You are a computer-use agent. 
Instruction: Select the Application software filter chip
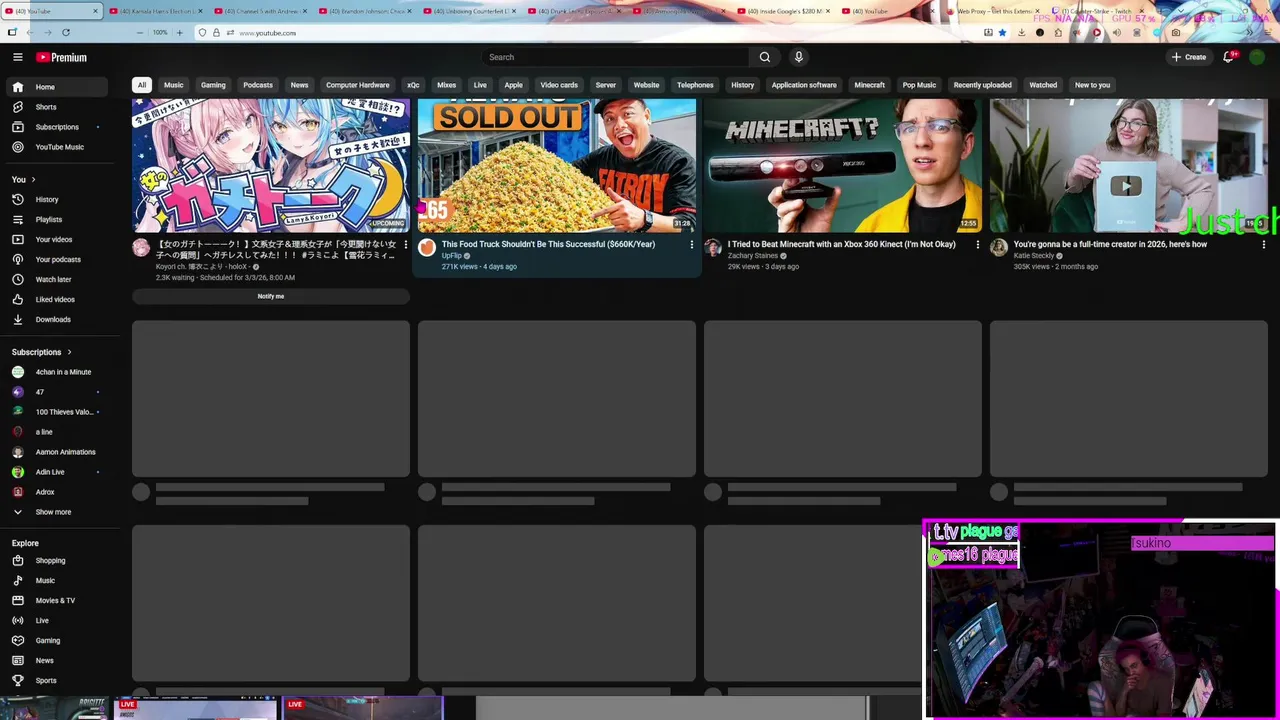[804, 85]
